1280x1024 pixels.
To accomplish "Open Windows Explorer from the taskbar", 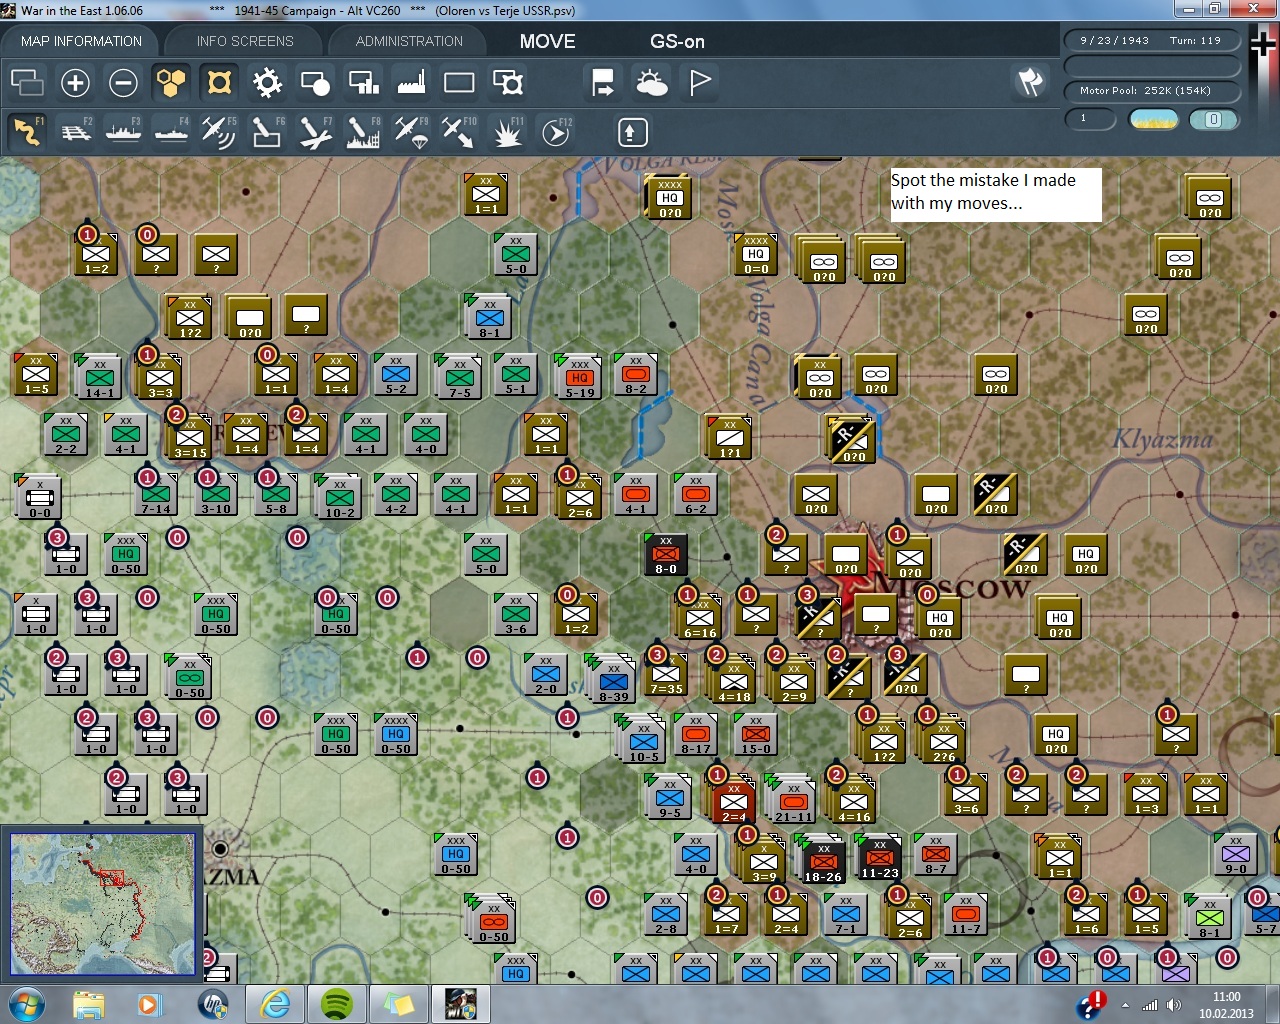I will 89,1004.
